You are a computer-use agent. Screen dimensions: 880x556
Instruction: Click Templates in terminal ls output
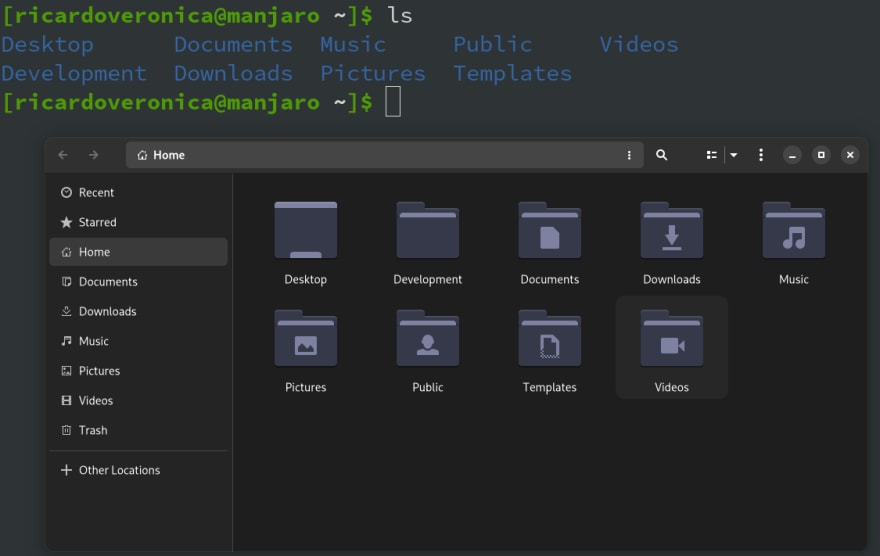(x=512, y=73)
